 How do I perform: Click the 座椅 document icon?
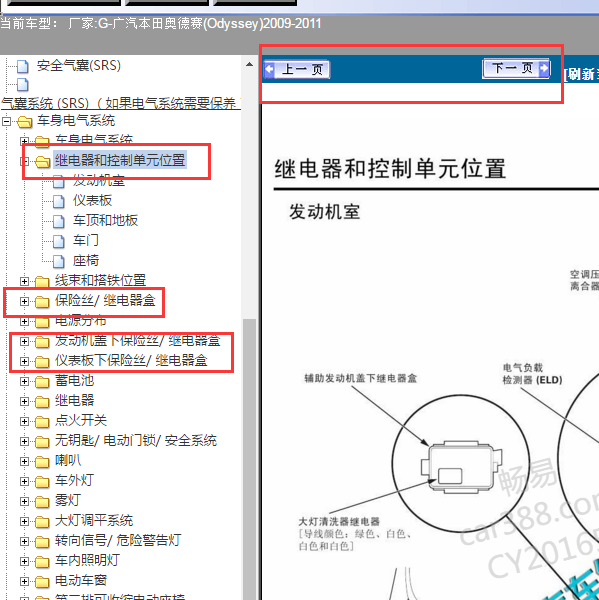tap(59, 261)
